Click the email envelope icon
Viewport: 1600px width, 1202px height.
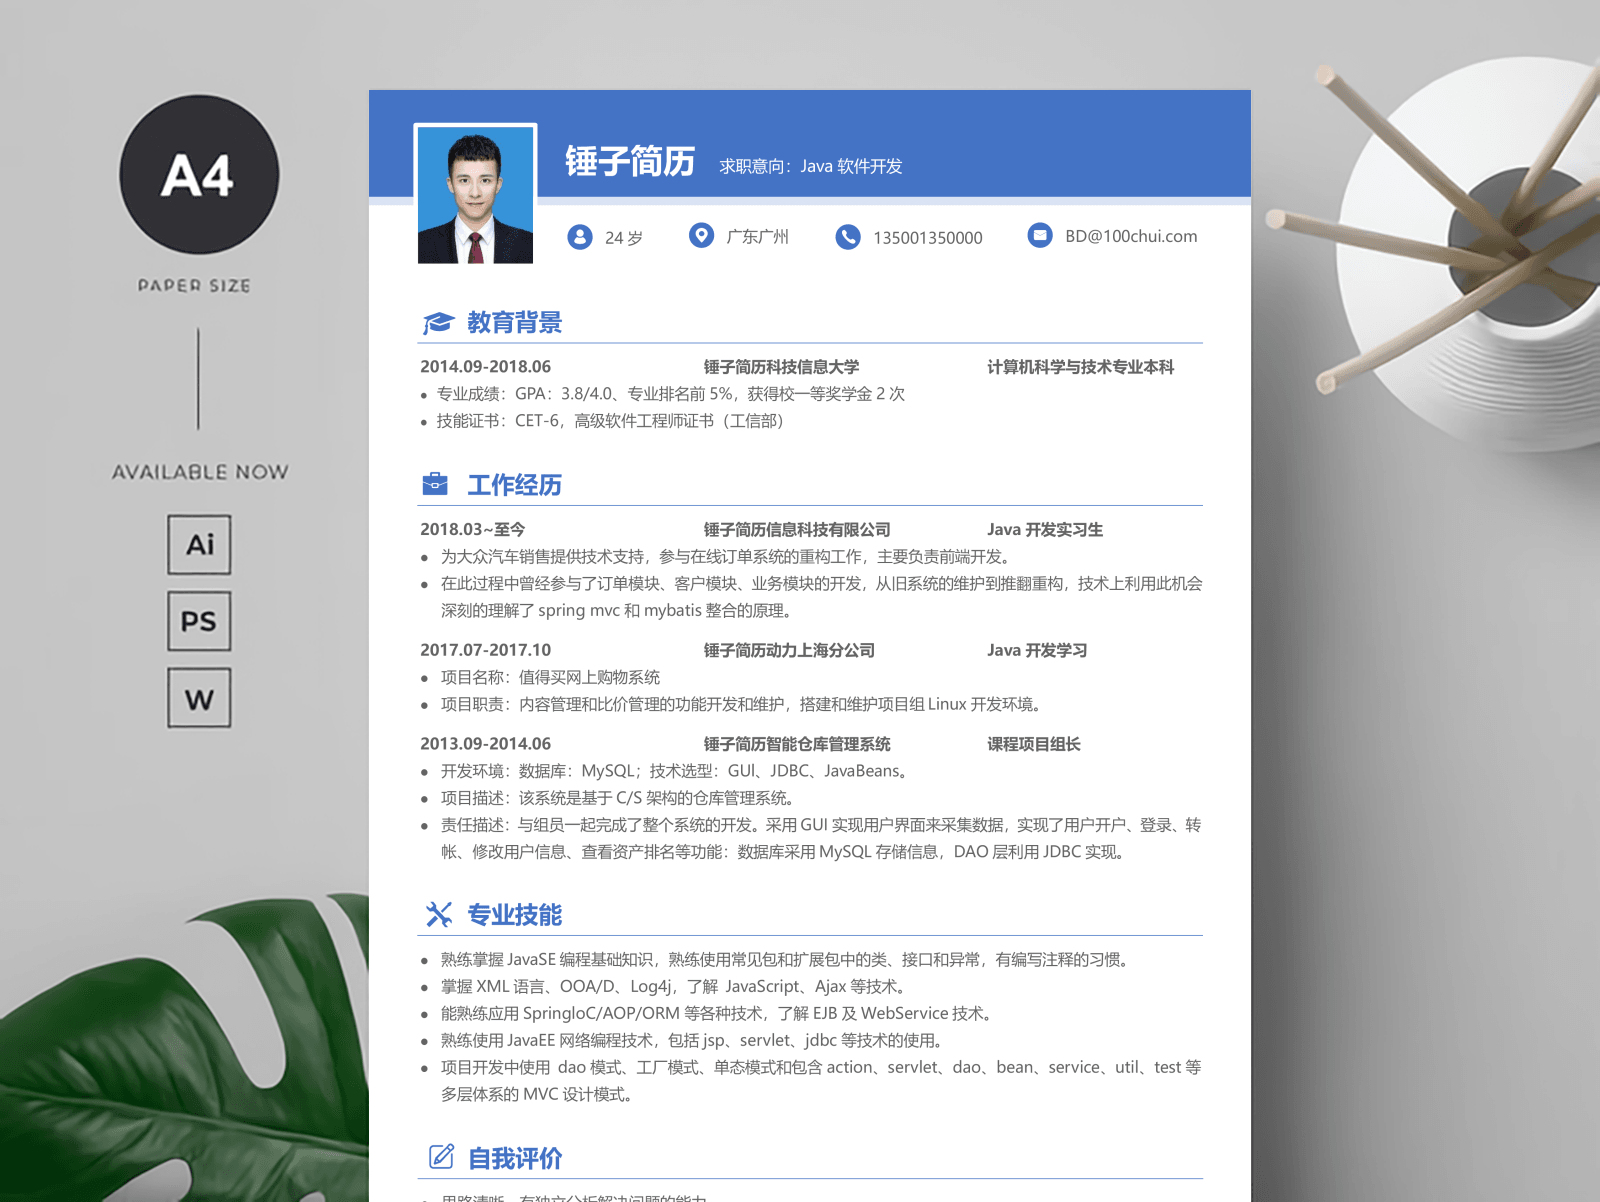1040,236
